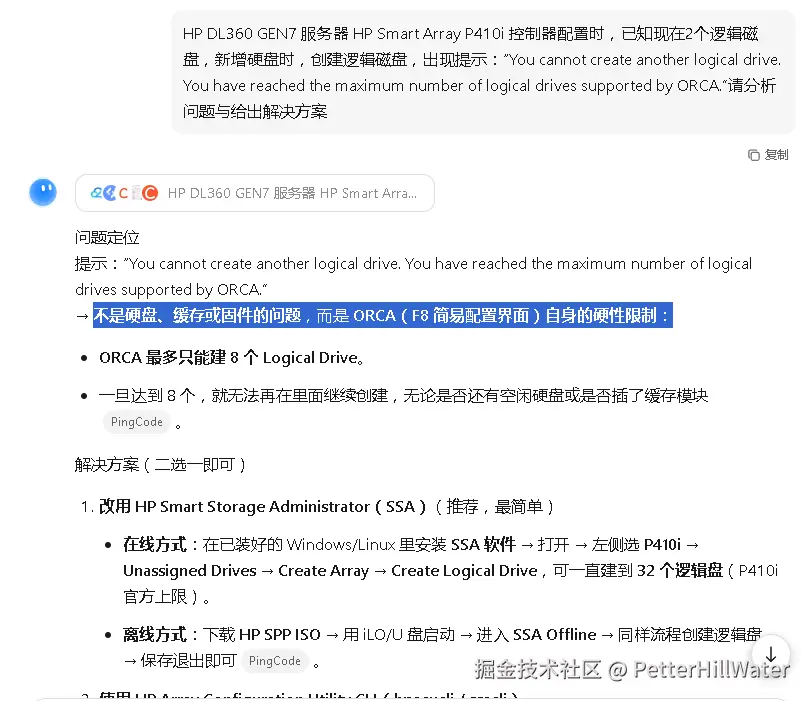
Task: Click the 问题定位 heading
Action: point(107,237)
